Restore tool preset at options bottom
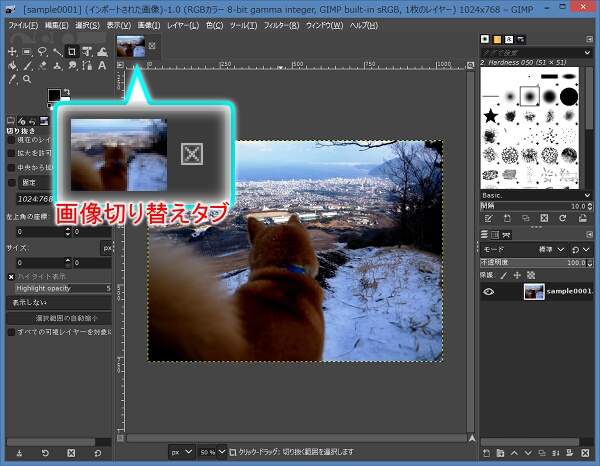600x466 pixels. tap(45, 453)
